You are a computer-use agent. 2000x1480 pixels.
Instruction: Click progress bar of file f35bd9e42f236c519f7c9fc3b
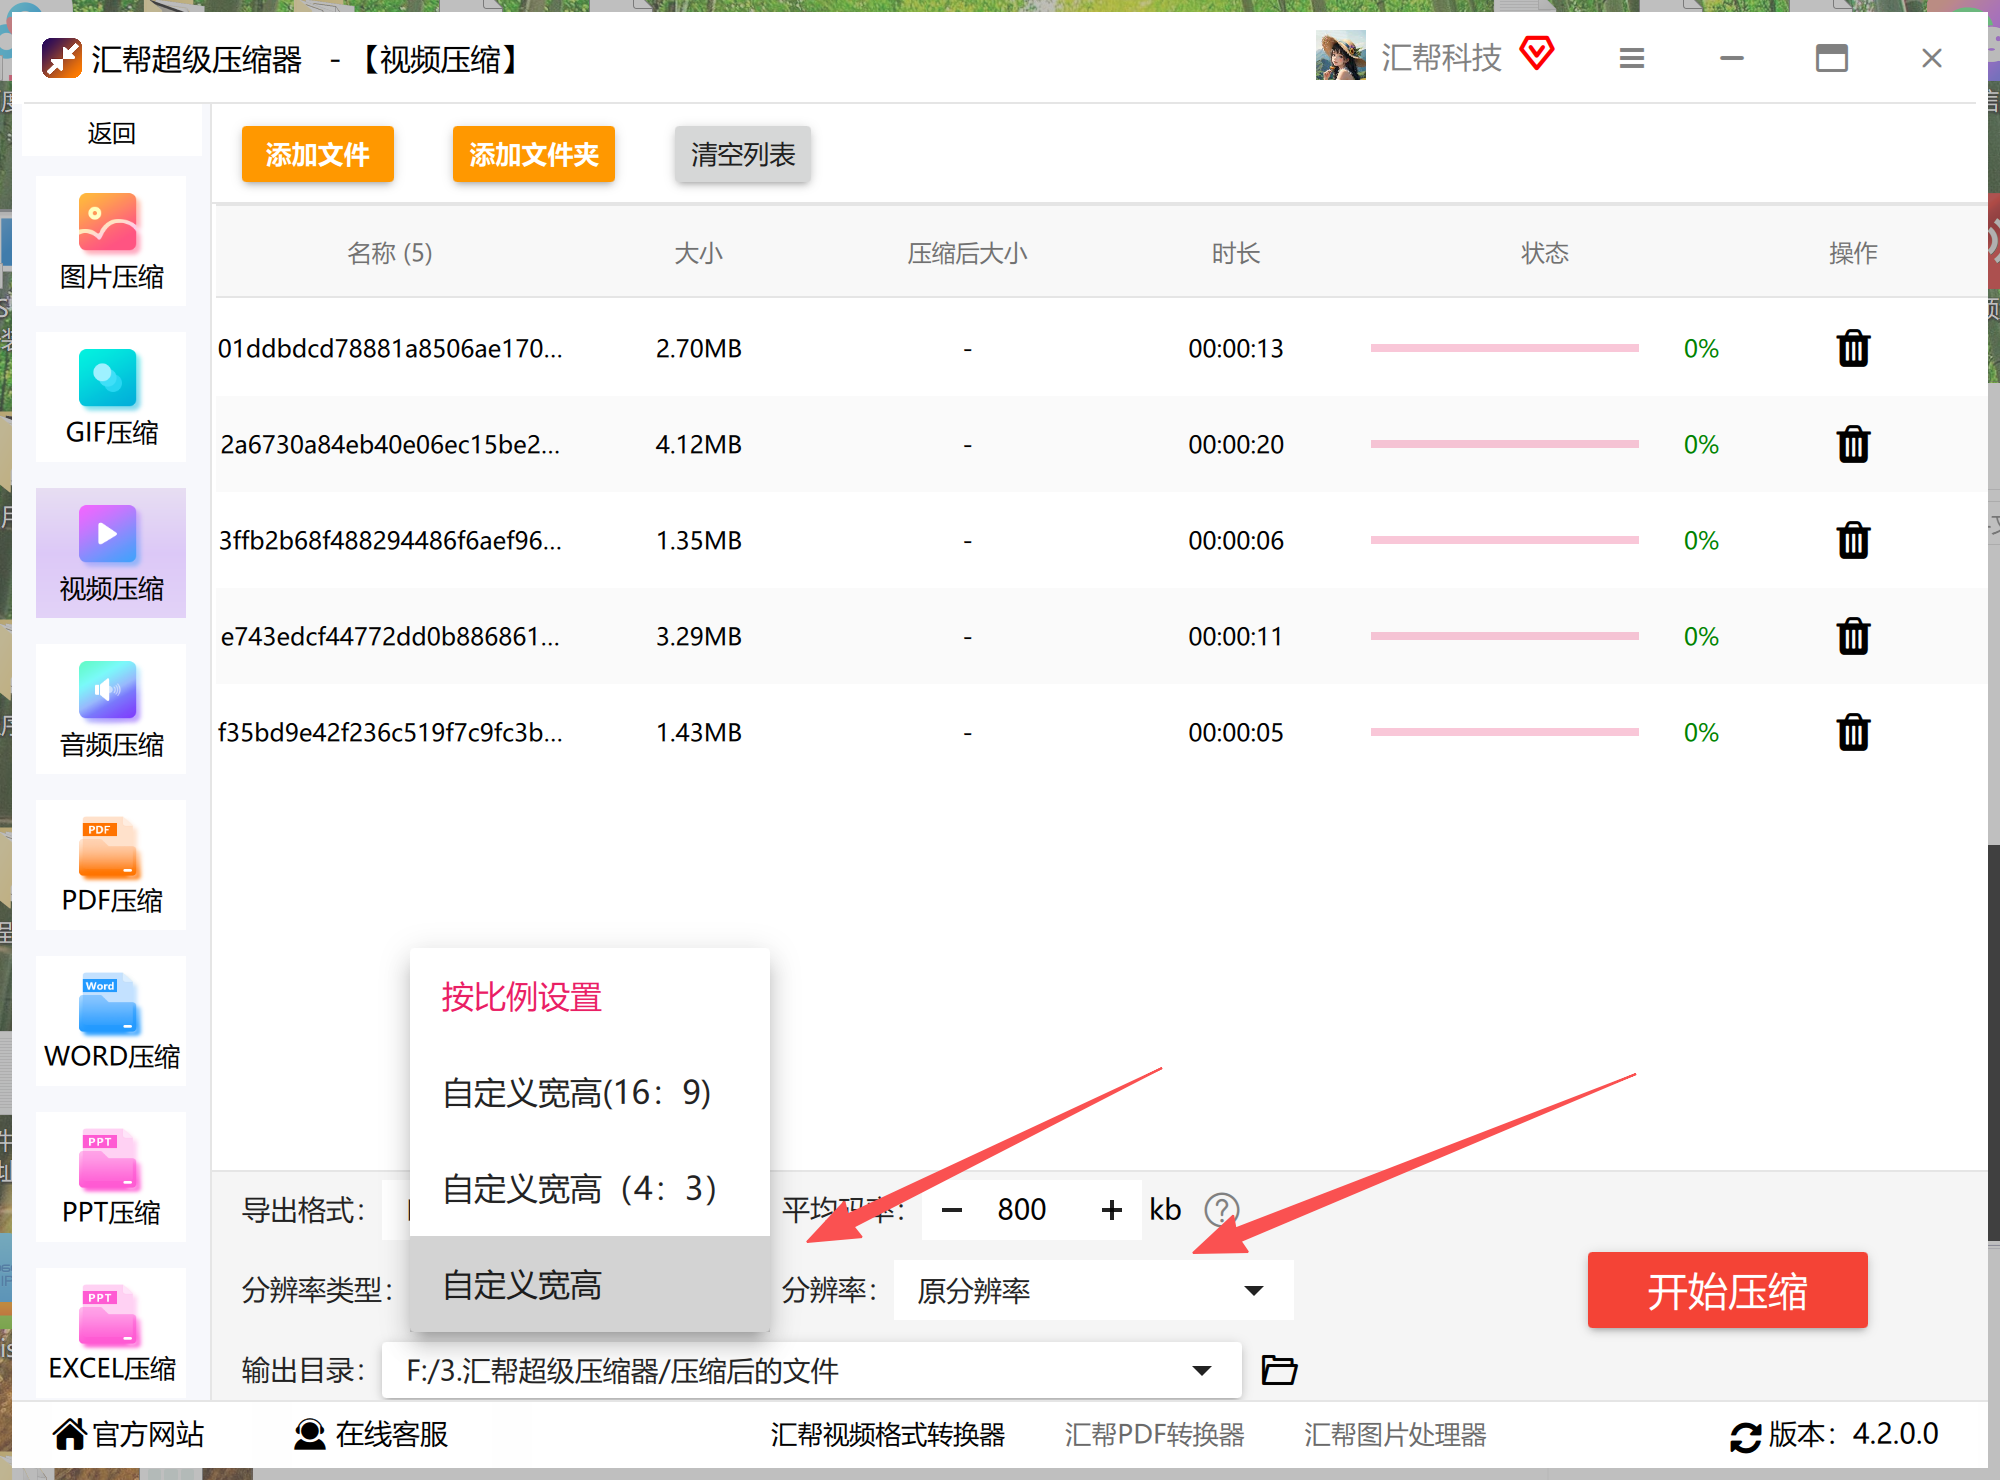pos(1504,732)
